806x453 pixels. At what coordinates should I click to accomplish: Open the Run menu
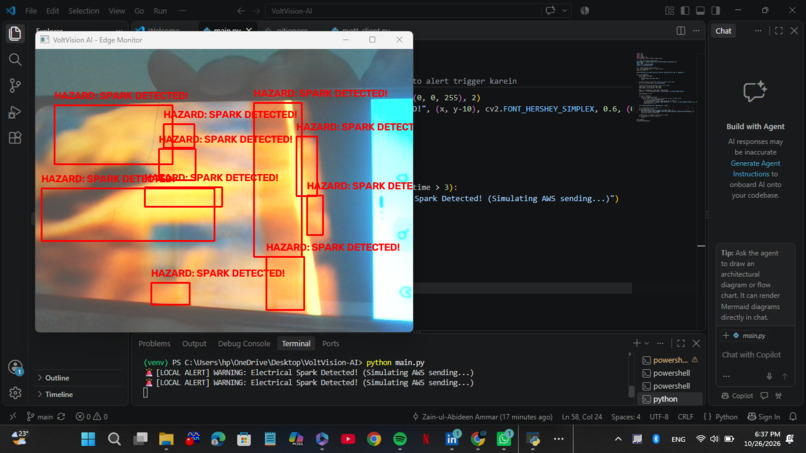pyautogui.click(x=160, y=11)
